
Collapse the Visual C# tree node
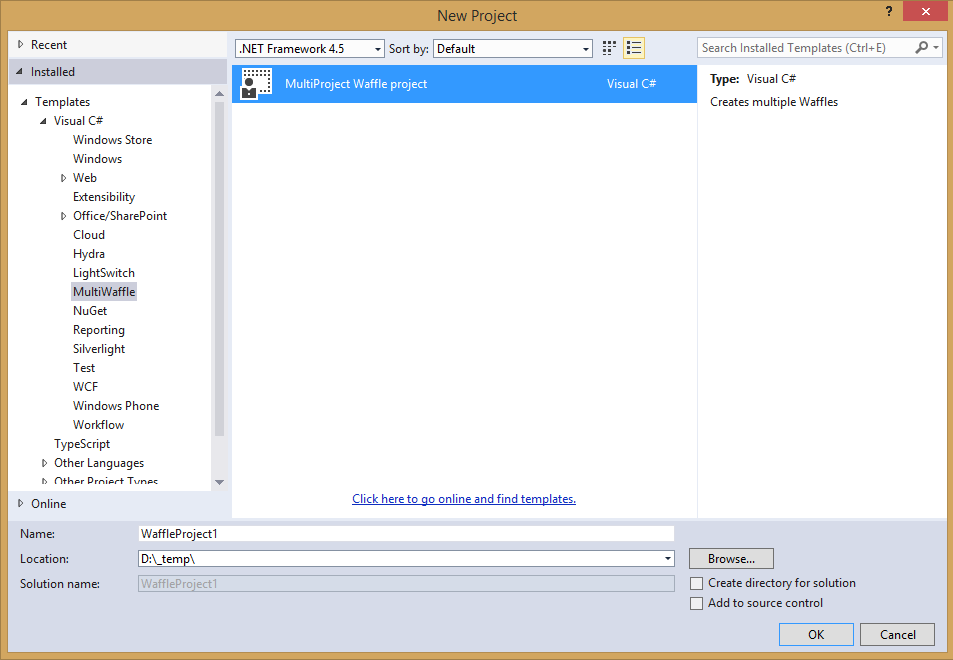pyautogui.click(x=44, y=121)
